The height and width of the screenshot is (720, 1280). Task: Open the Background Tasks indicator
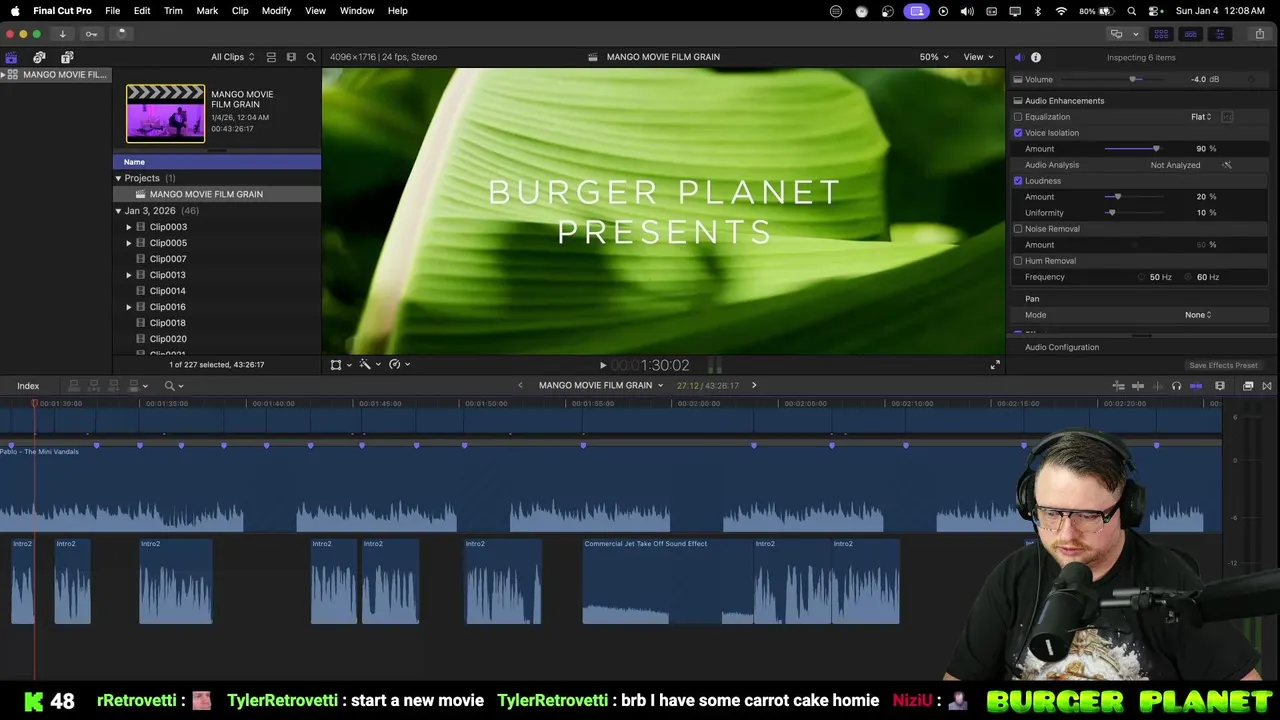point(121,33)
